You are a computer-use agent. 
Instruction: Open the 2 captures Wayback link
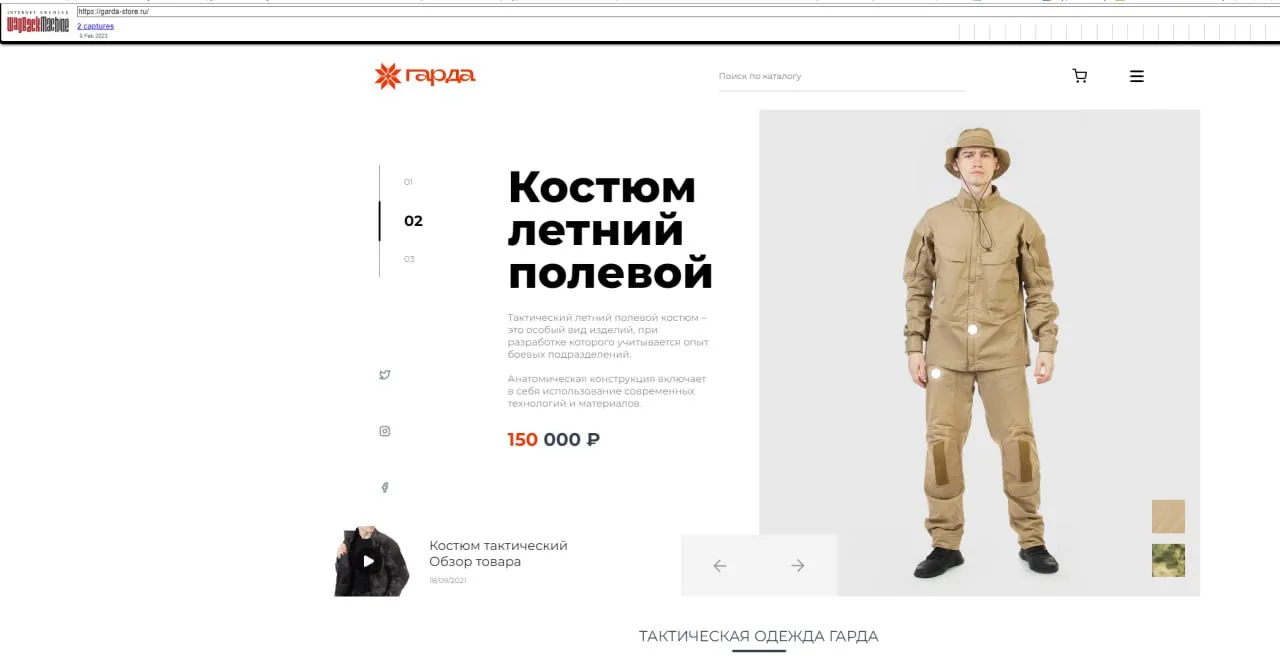click(x=95, y=26)
